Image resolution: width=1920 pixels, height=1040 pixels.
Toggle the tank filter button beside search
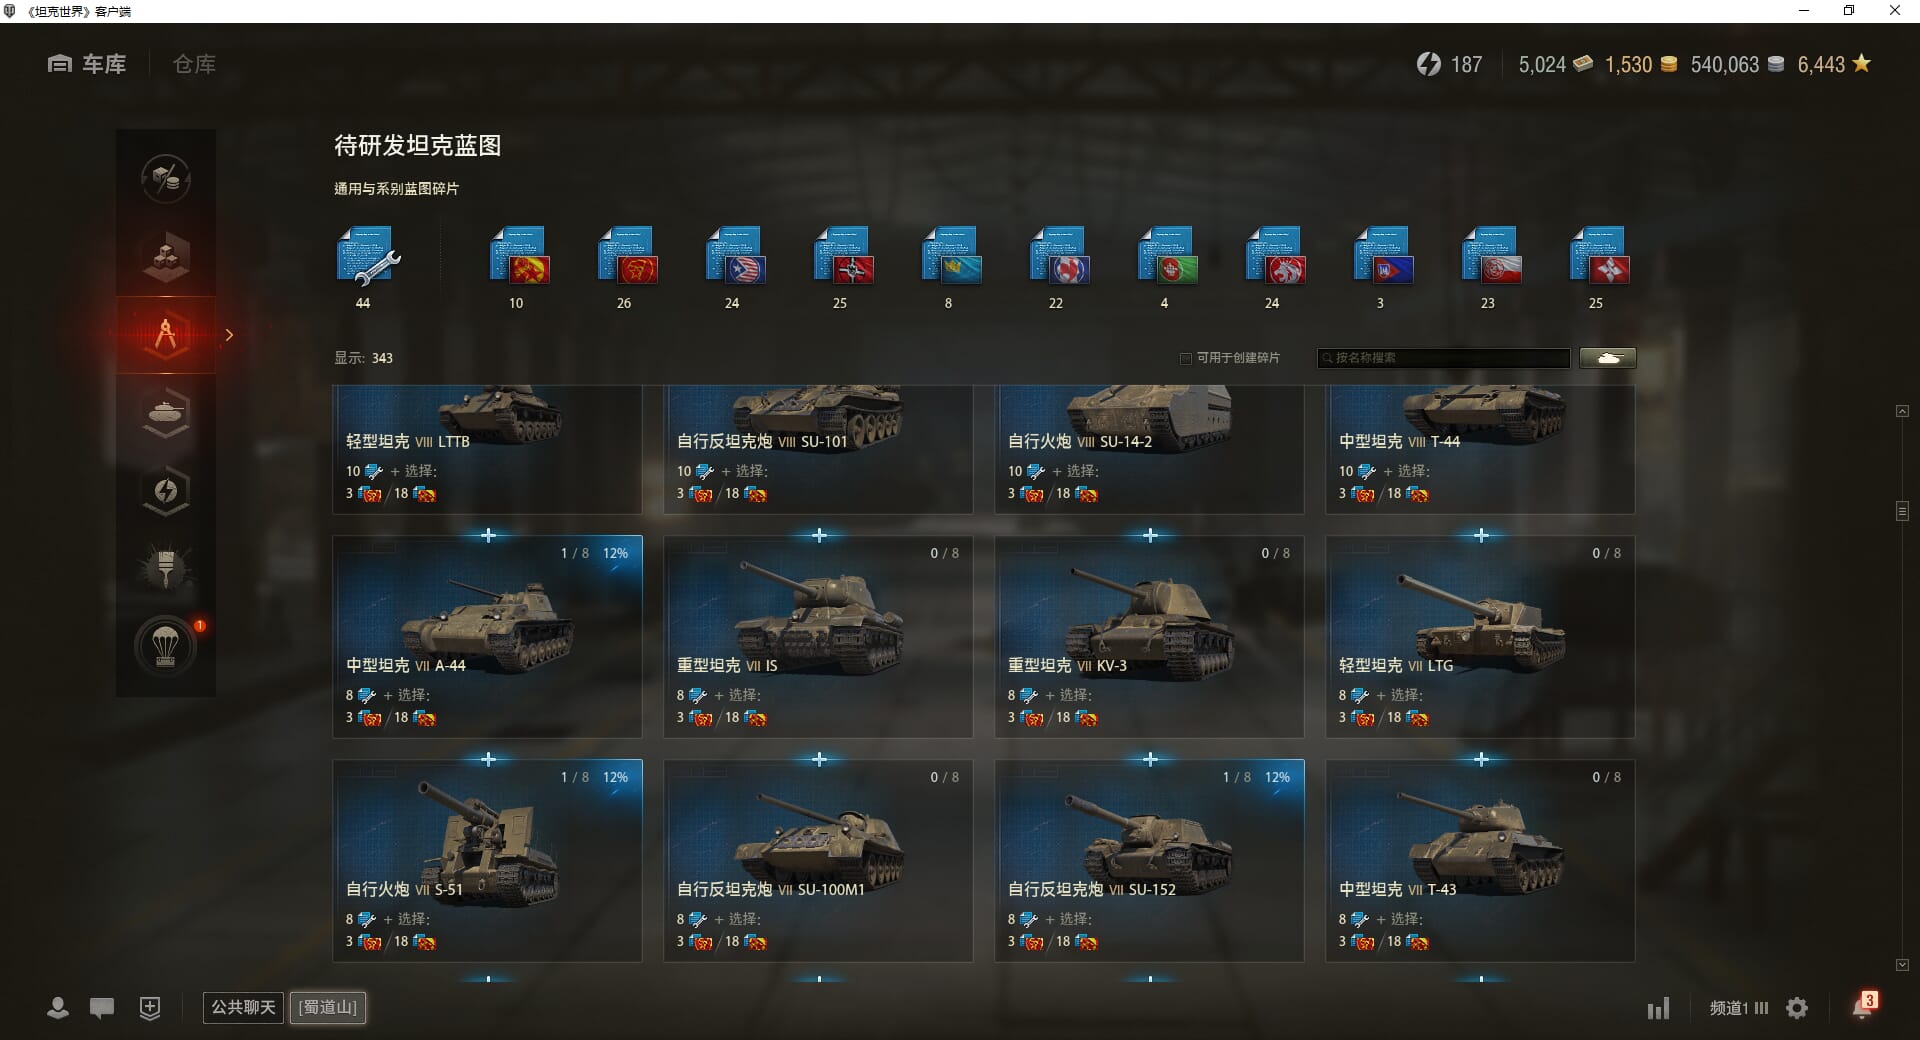pyautogui.click(x=1608, y=358)
